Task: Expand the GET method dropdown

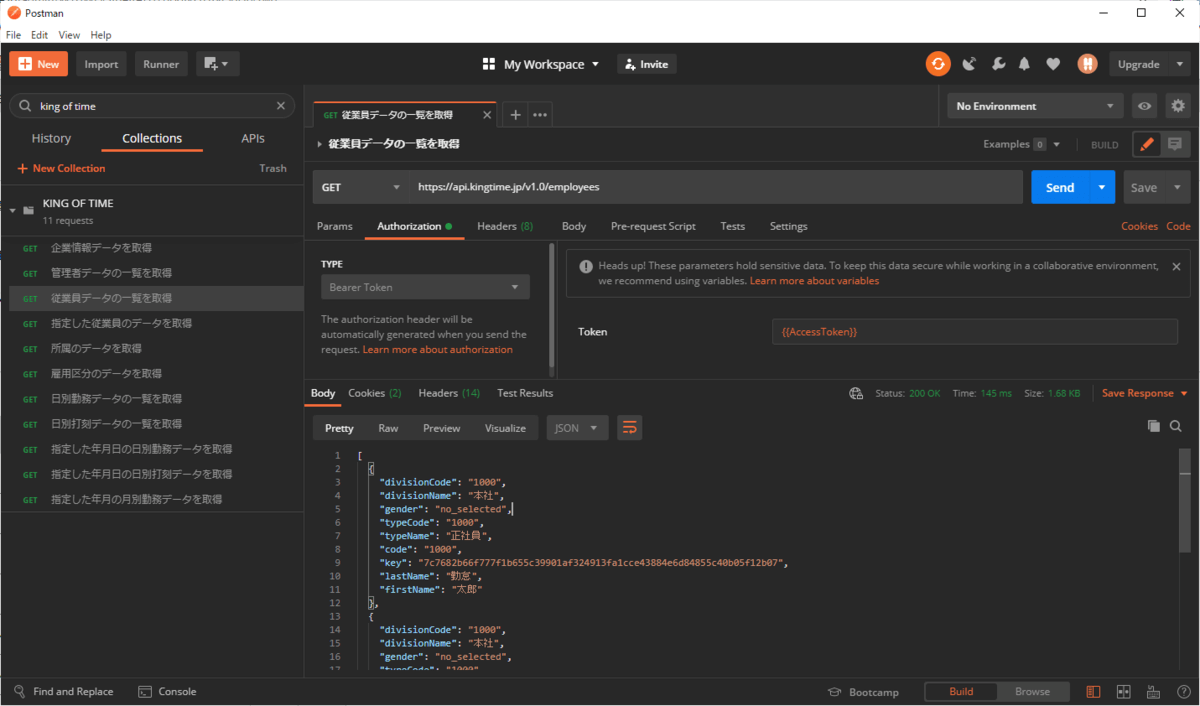Action: [x=361, y=187]
